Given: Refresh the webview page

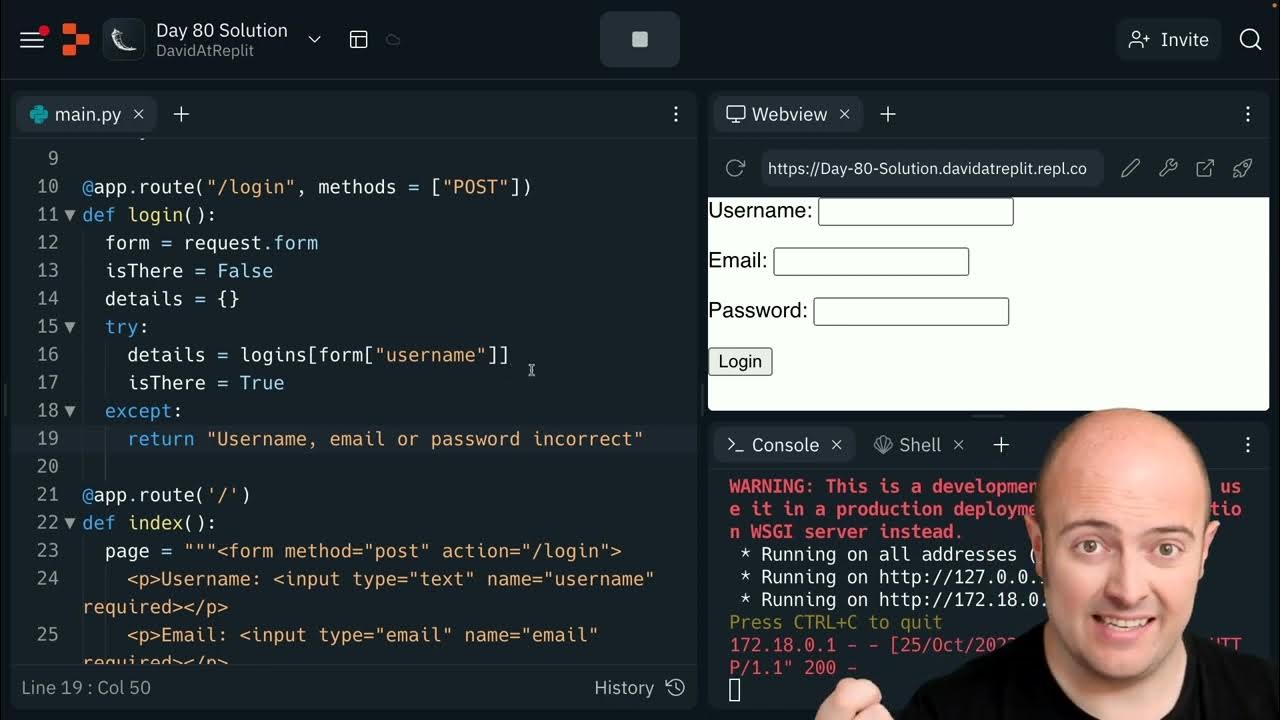Looking at the screenshot, I should [x=735, y=168].
